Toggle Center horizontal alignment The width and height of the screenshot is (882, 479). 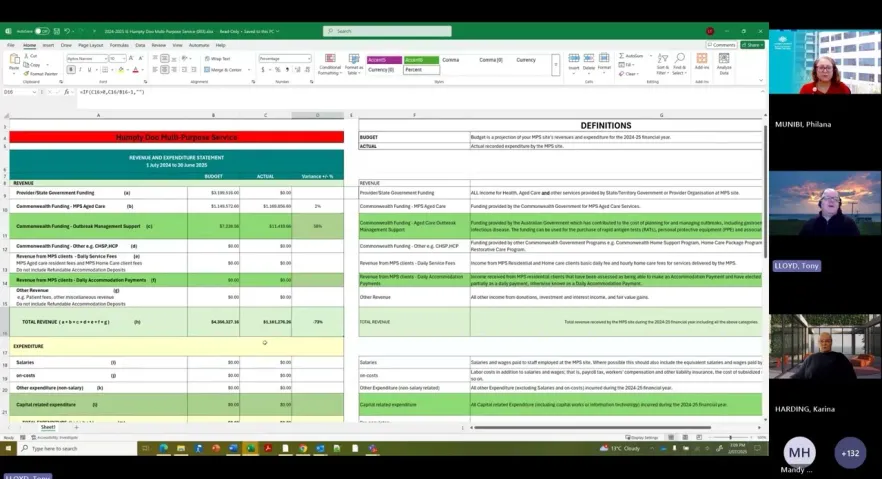pos(164,70)
